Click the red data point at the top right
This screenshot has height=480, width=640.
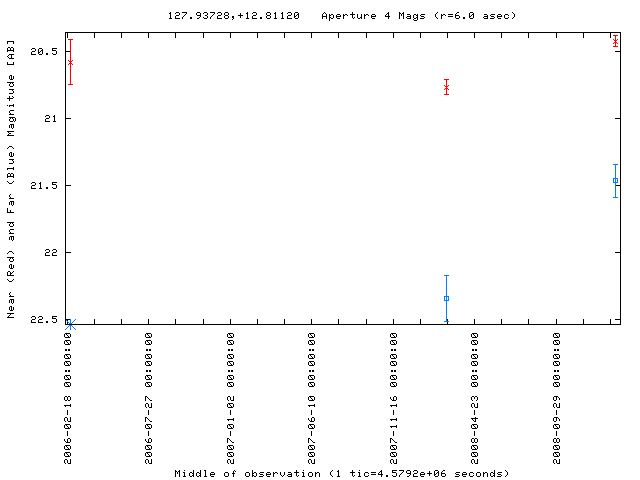pyautogui.click(x=616, y=41)
